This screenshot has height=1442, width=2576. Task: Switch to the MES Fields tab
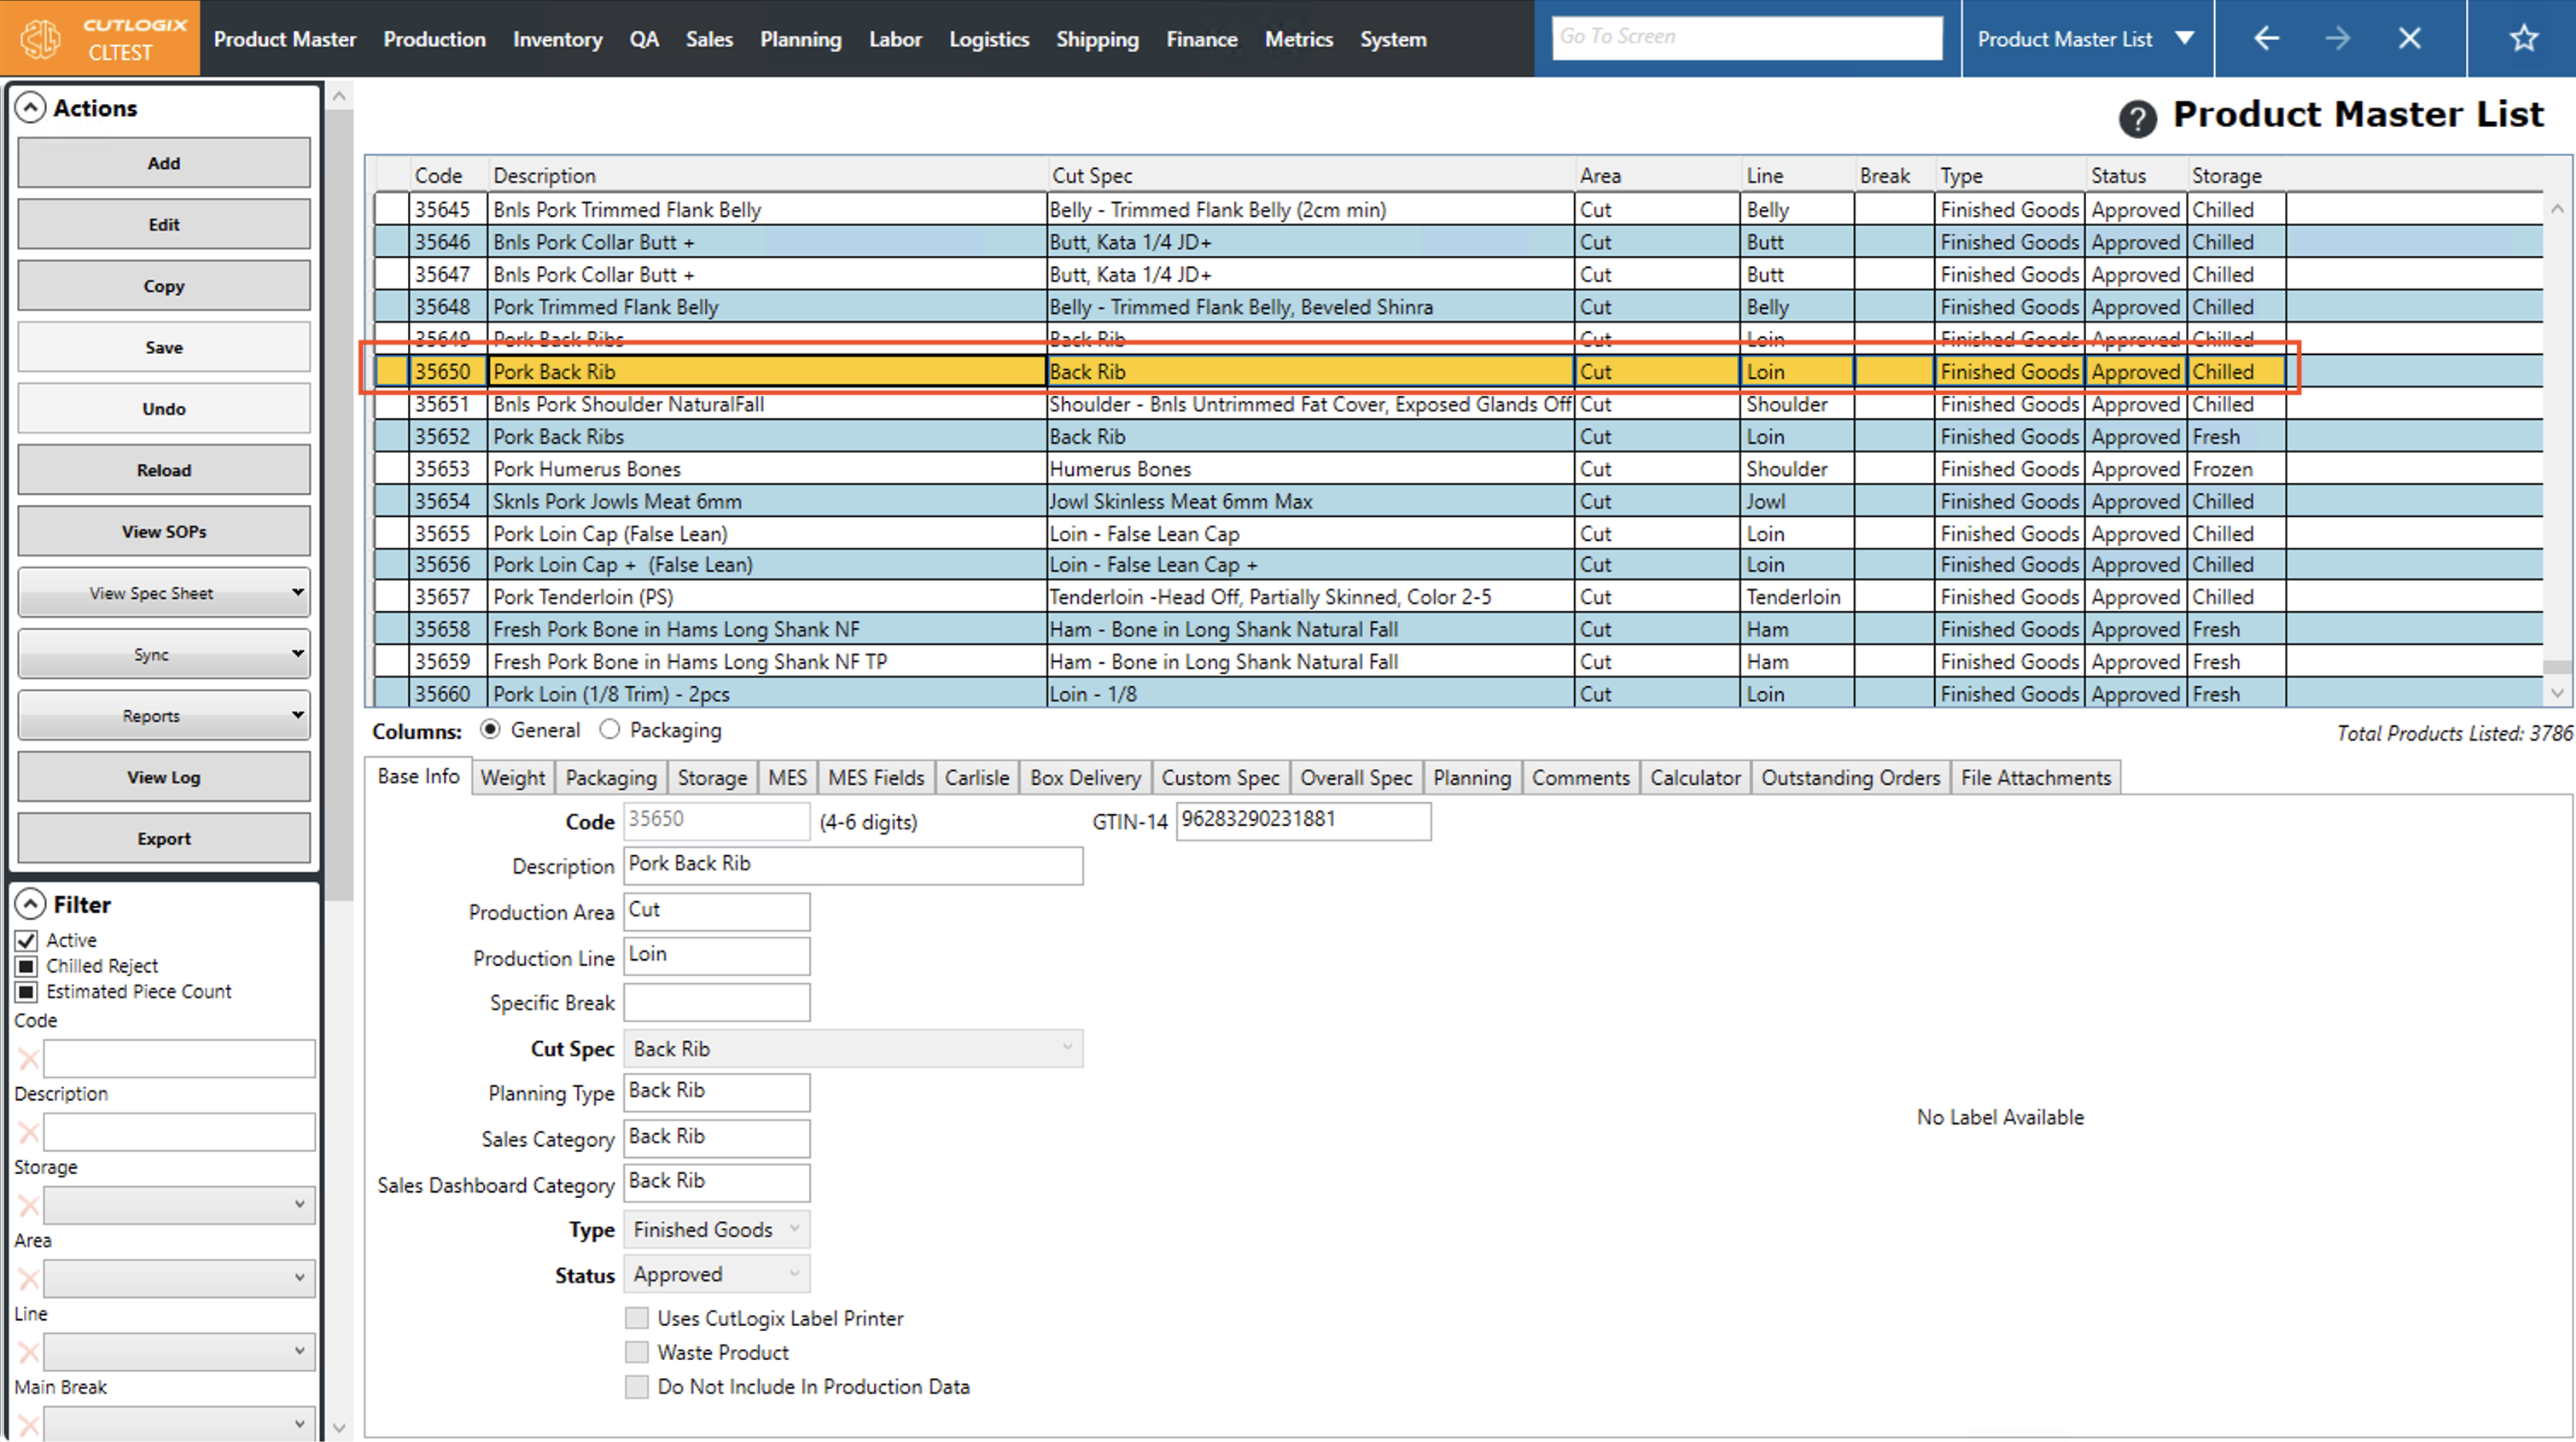click(x=876, y=778)
